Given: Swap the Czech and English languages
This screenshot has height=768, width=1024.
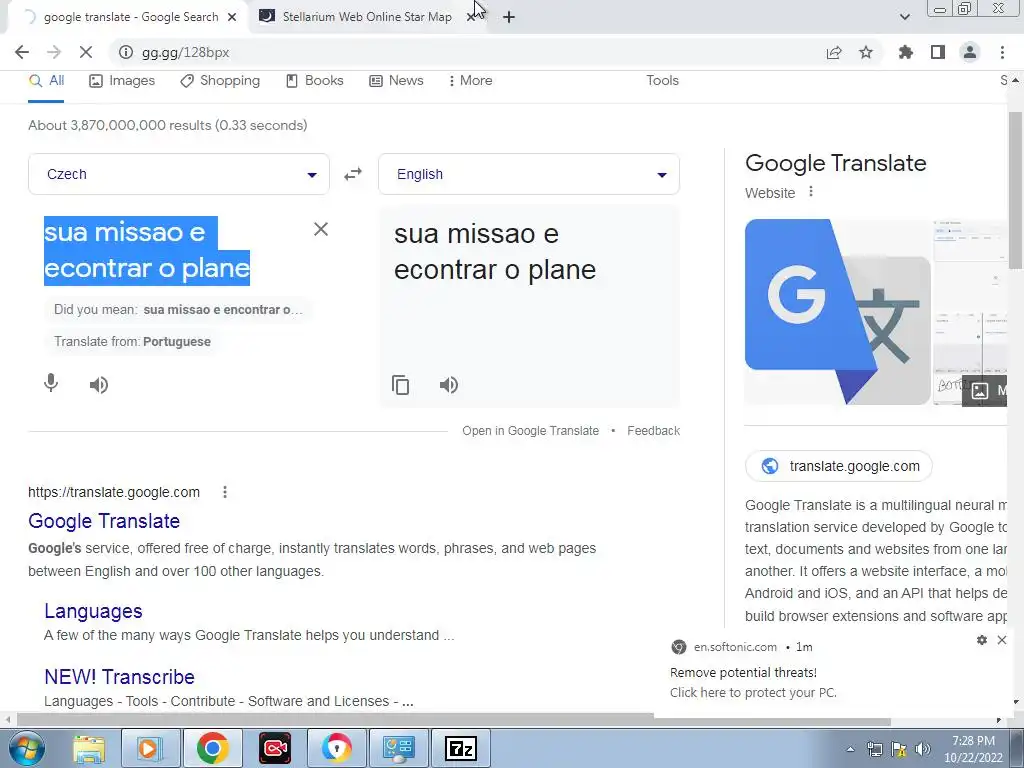Looking at the screenshot, I should click(x=353, y=174).
